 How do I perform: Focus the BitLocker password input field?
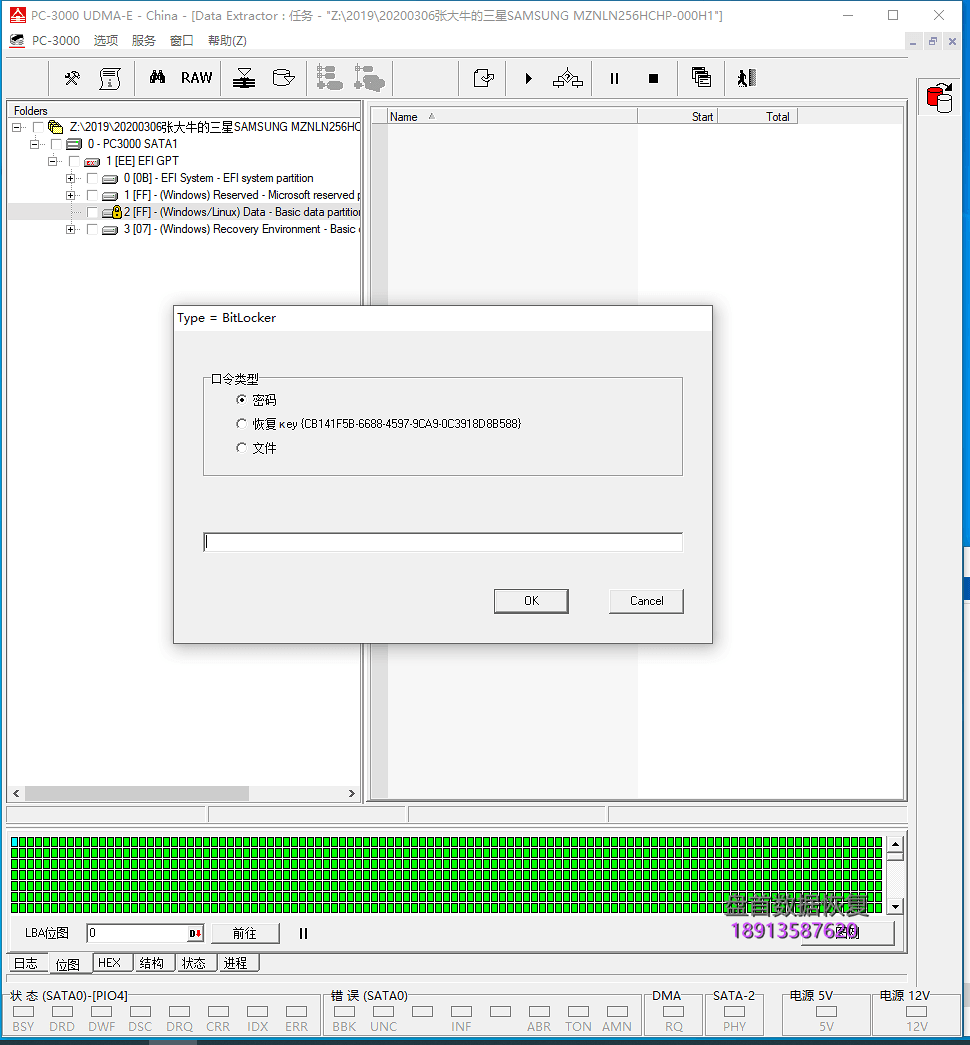[443, 542]
